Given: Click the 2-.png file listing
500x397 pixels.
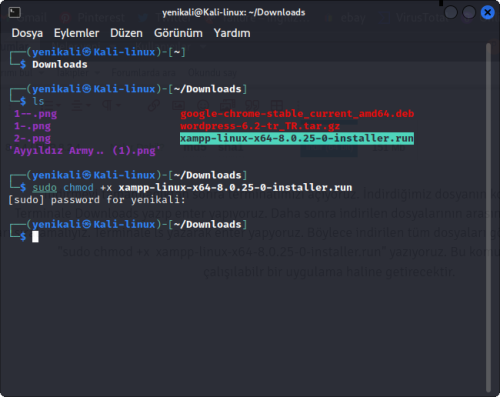Looking at the screenshot, I should [x=32, y=138].
